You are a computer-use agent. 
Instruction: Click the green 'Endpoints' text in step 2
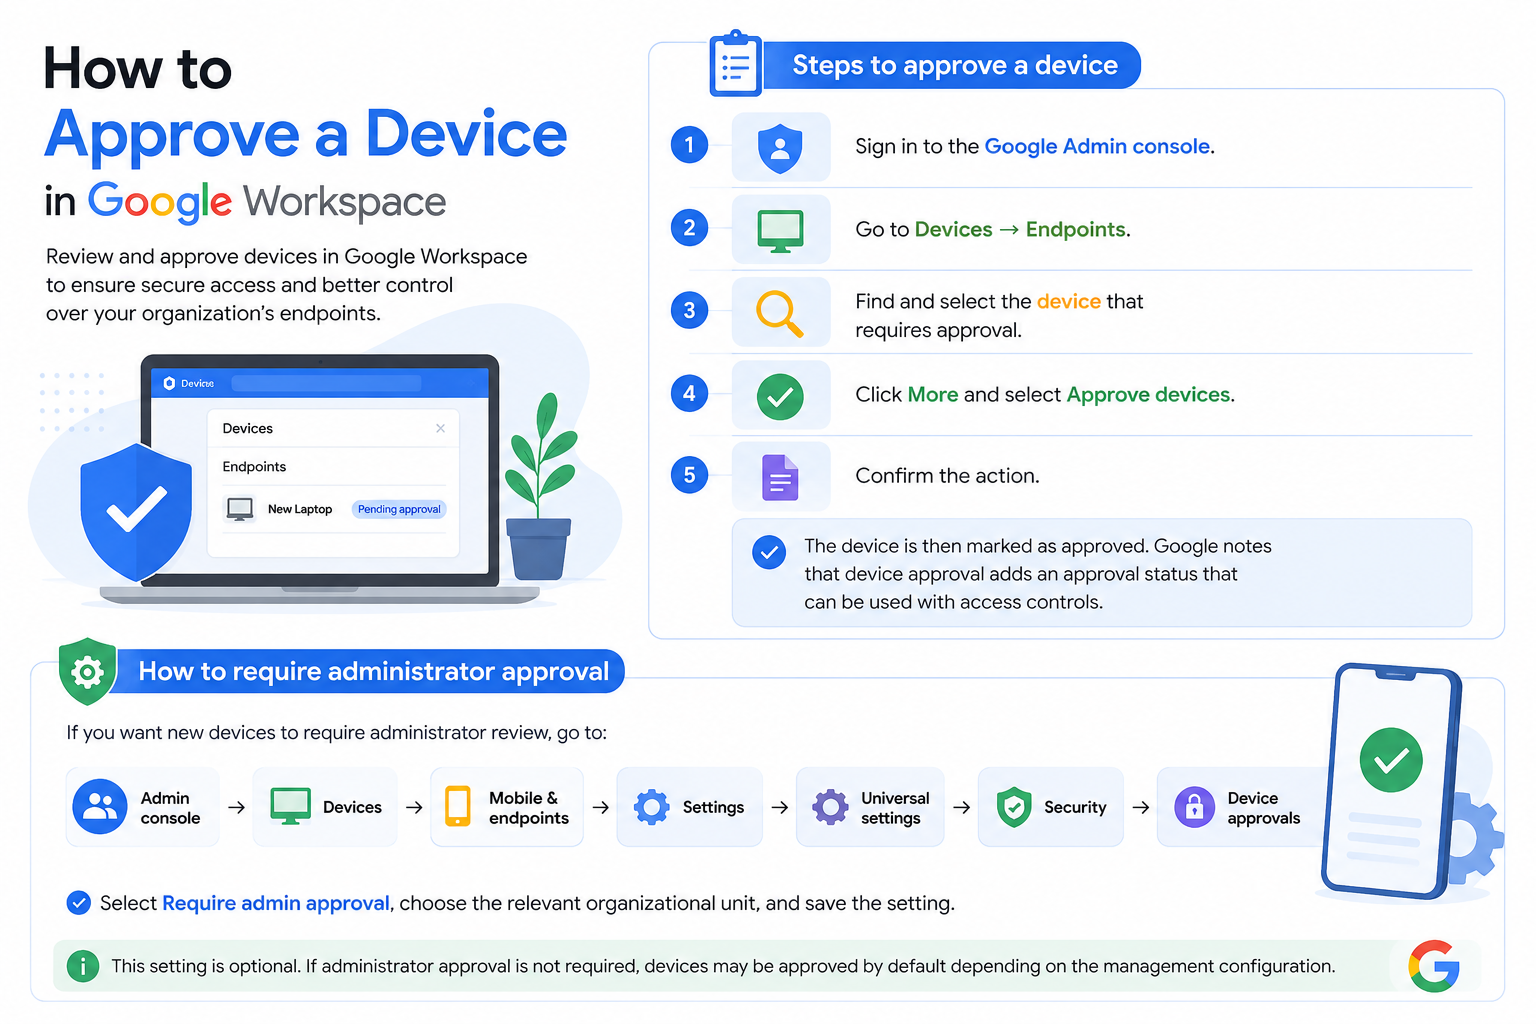click(x=1076, y=230)
